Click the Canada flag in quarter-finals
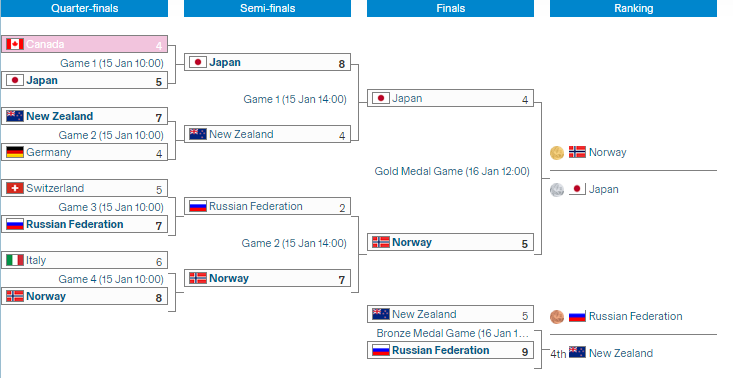The image size is (733, 382). [x=14, y=44]
